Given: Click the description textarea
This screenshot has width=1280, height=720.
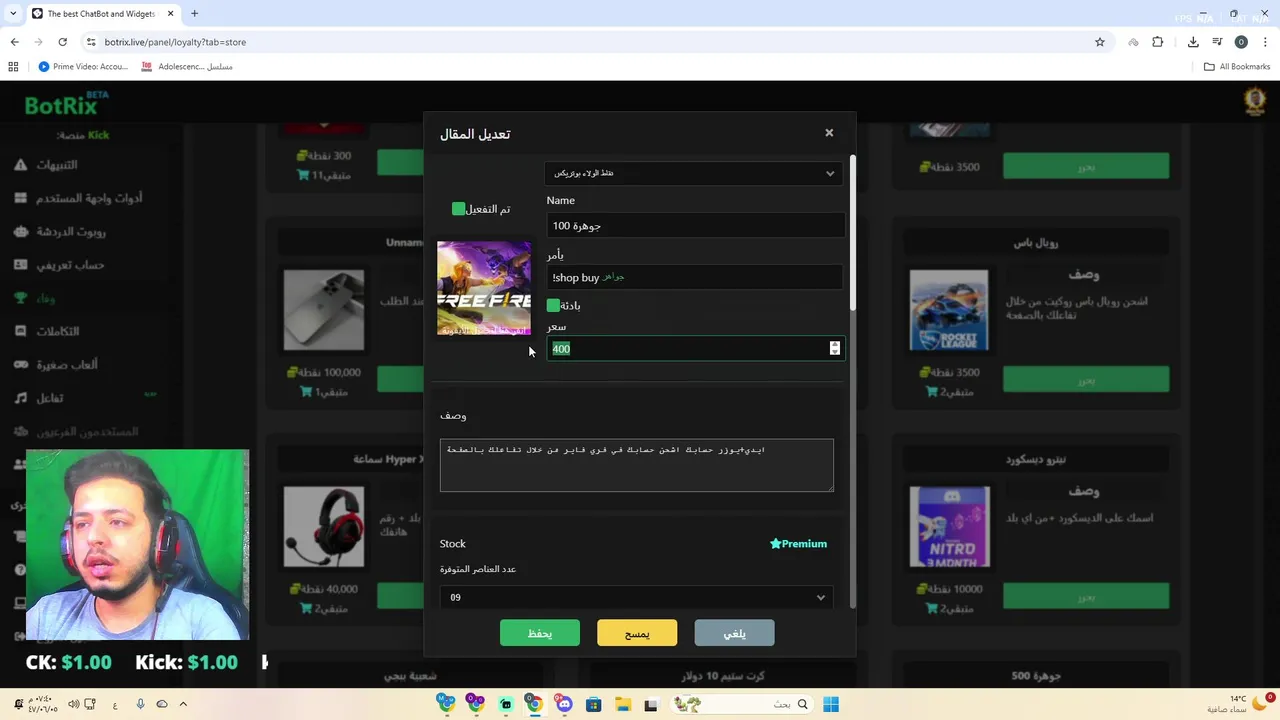Looking at the screenshot, I should [637, 465].
